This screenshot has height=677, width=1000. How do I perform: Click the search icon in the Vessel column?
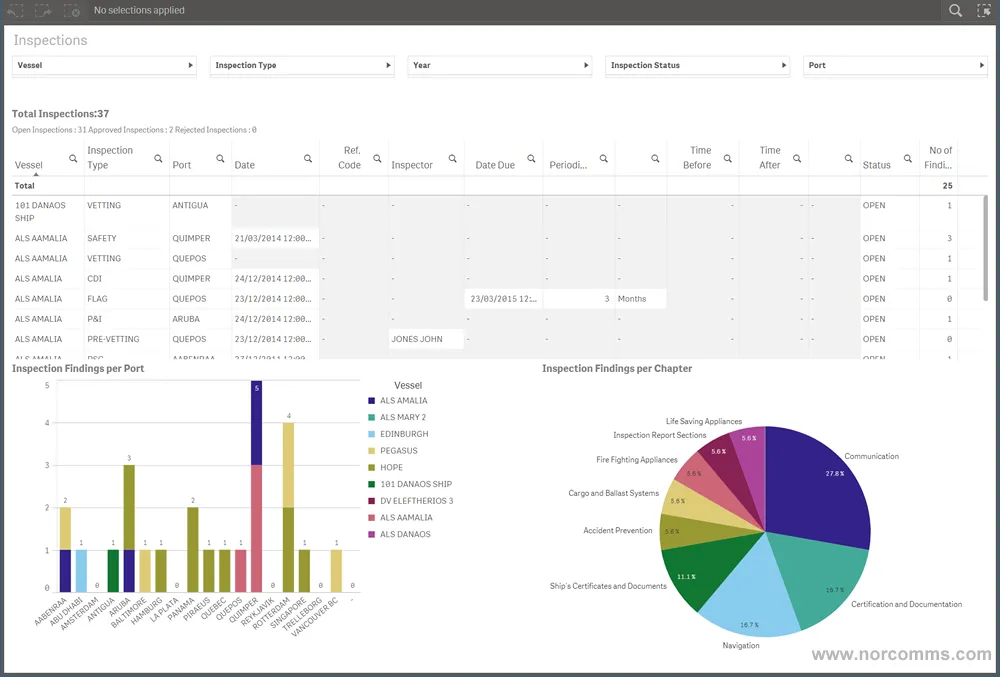(71, 158)
